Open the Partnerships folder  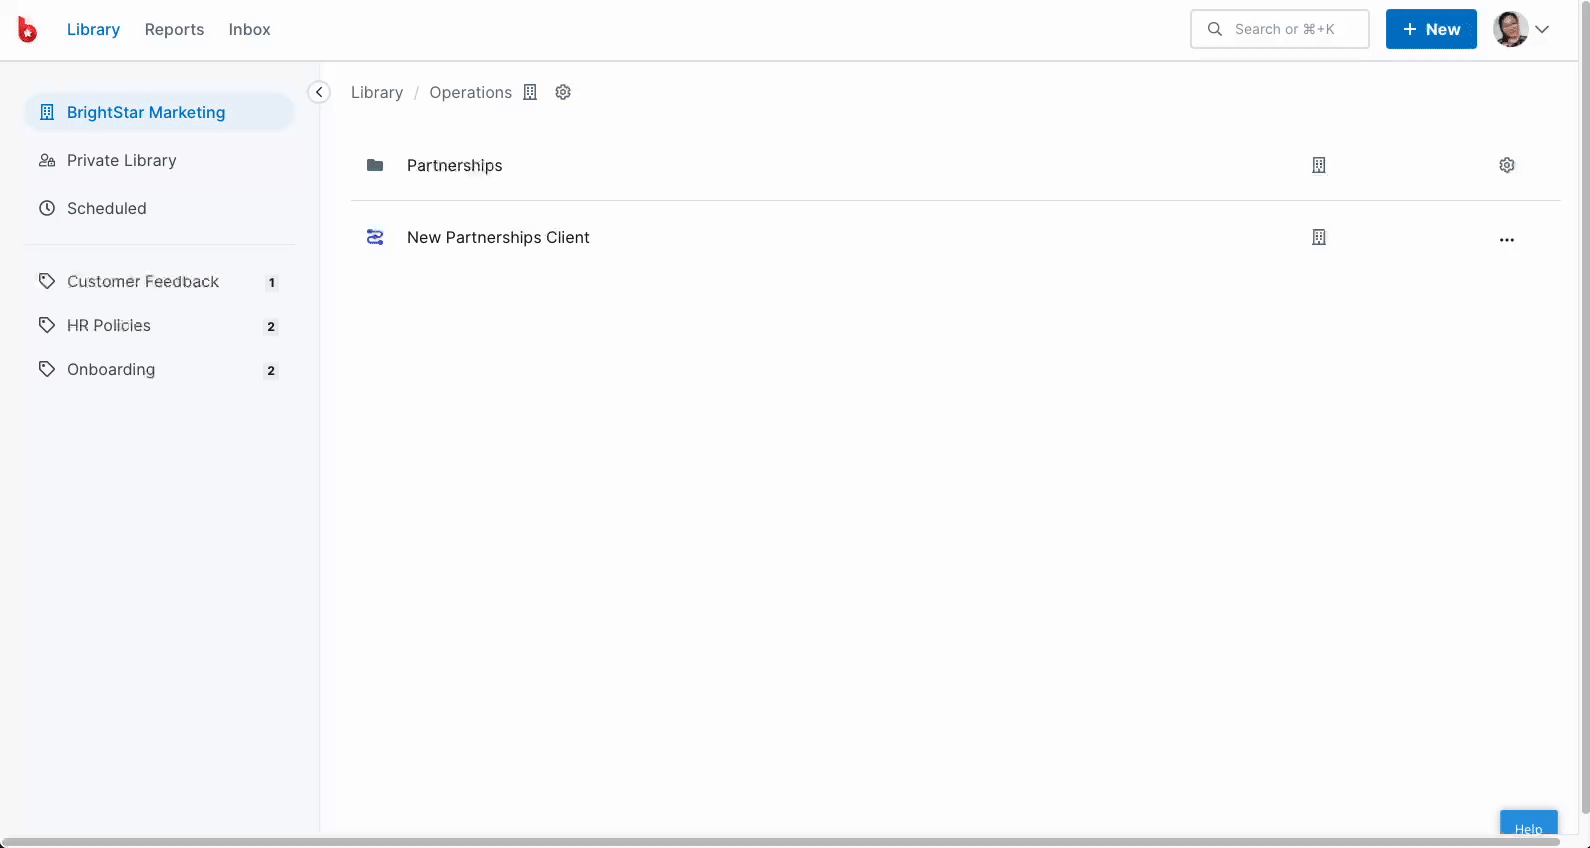[x=454, y=165]
